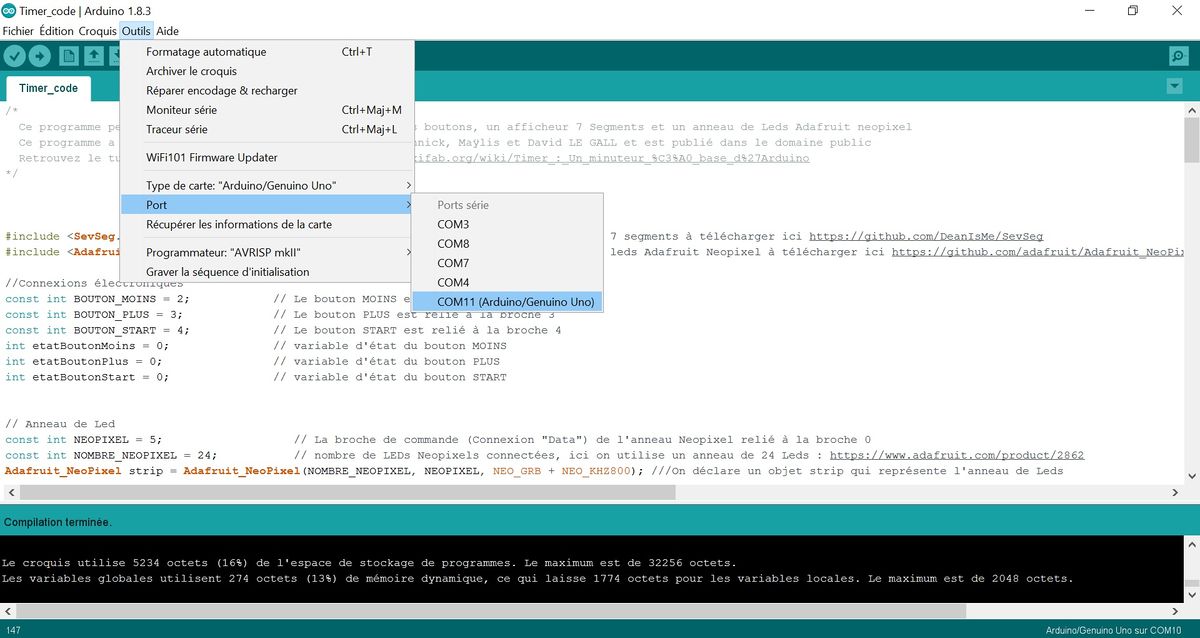Click the Arduino logo in the title bar
This screenshot has width=1200, height=638.
10,11
